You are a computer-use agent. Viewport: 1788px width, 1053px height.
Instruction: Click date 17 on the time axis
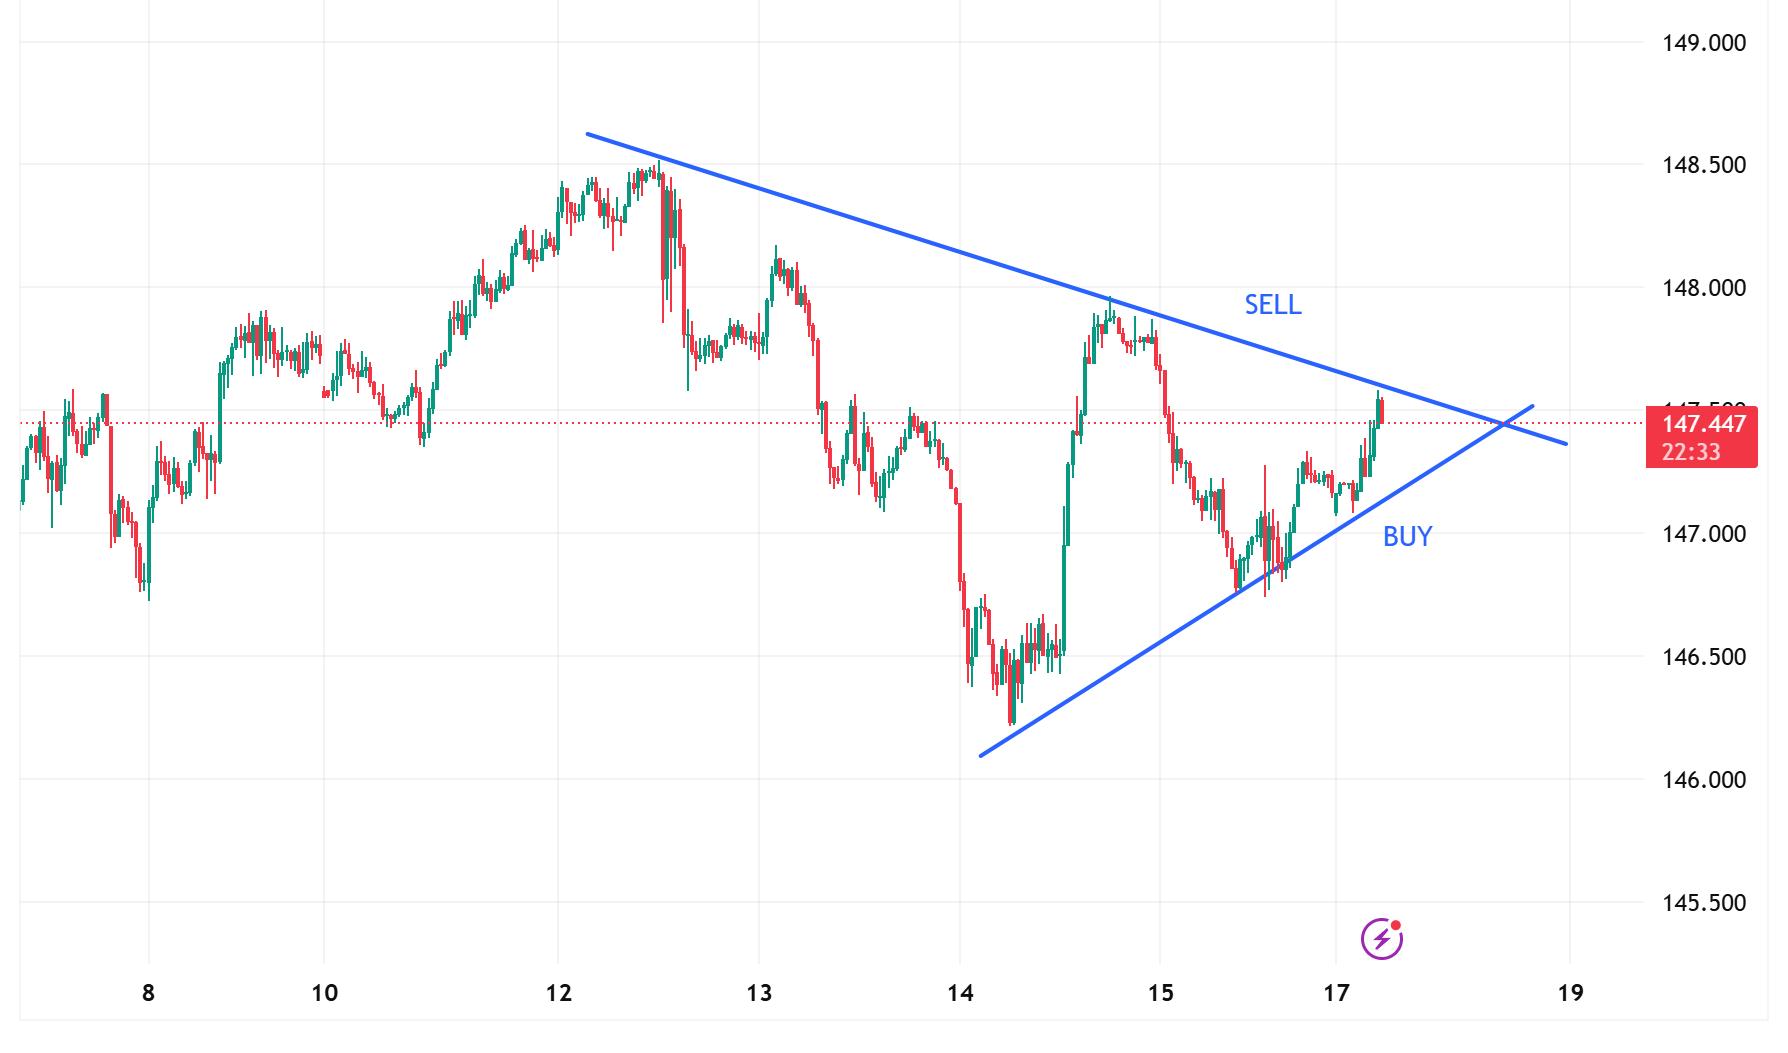tap(1336, 994)
